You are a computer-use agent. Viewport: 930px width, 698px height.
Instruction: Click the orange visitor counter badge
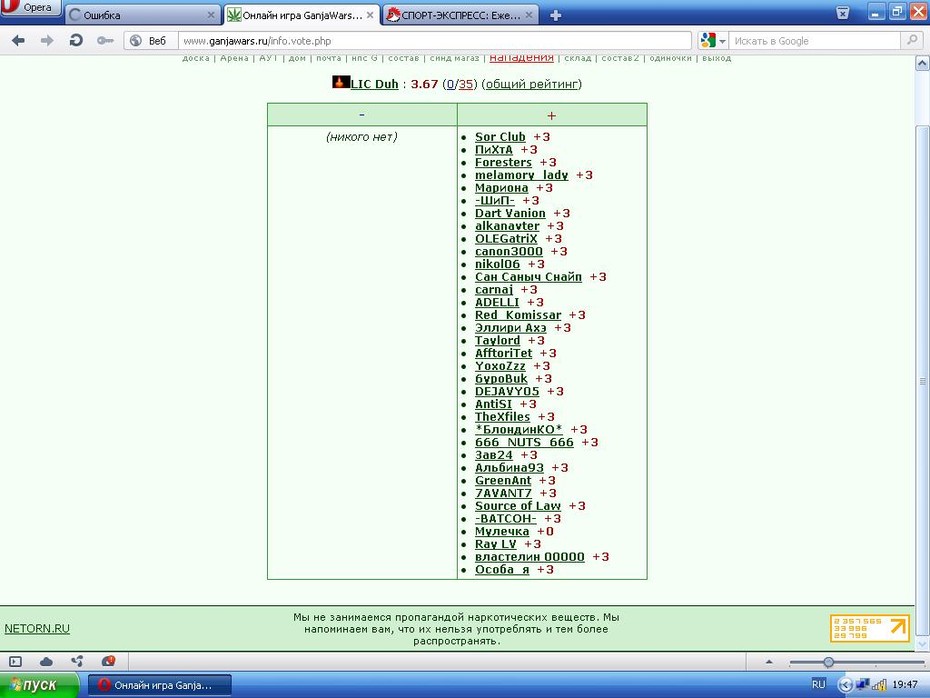870,628
